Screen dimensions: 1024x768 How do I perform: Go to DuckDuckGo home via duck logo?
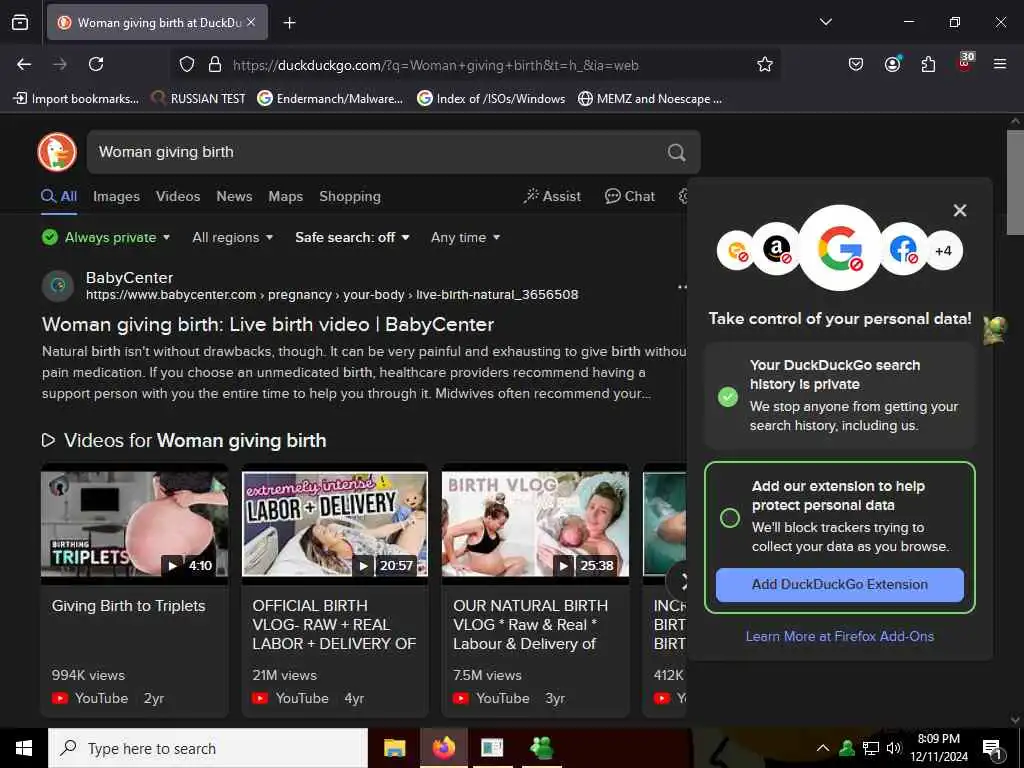[x=57, y=152]
